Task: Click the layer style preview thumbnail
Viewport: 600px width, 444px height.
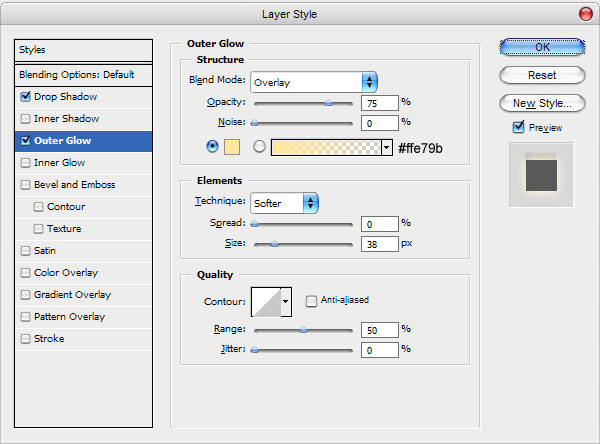Action: tap(541, 175)
